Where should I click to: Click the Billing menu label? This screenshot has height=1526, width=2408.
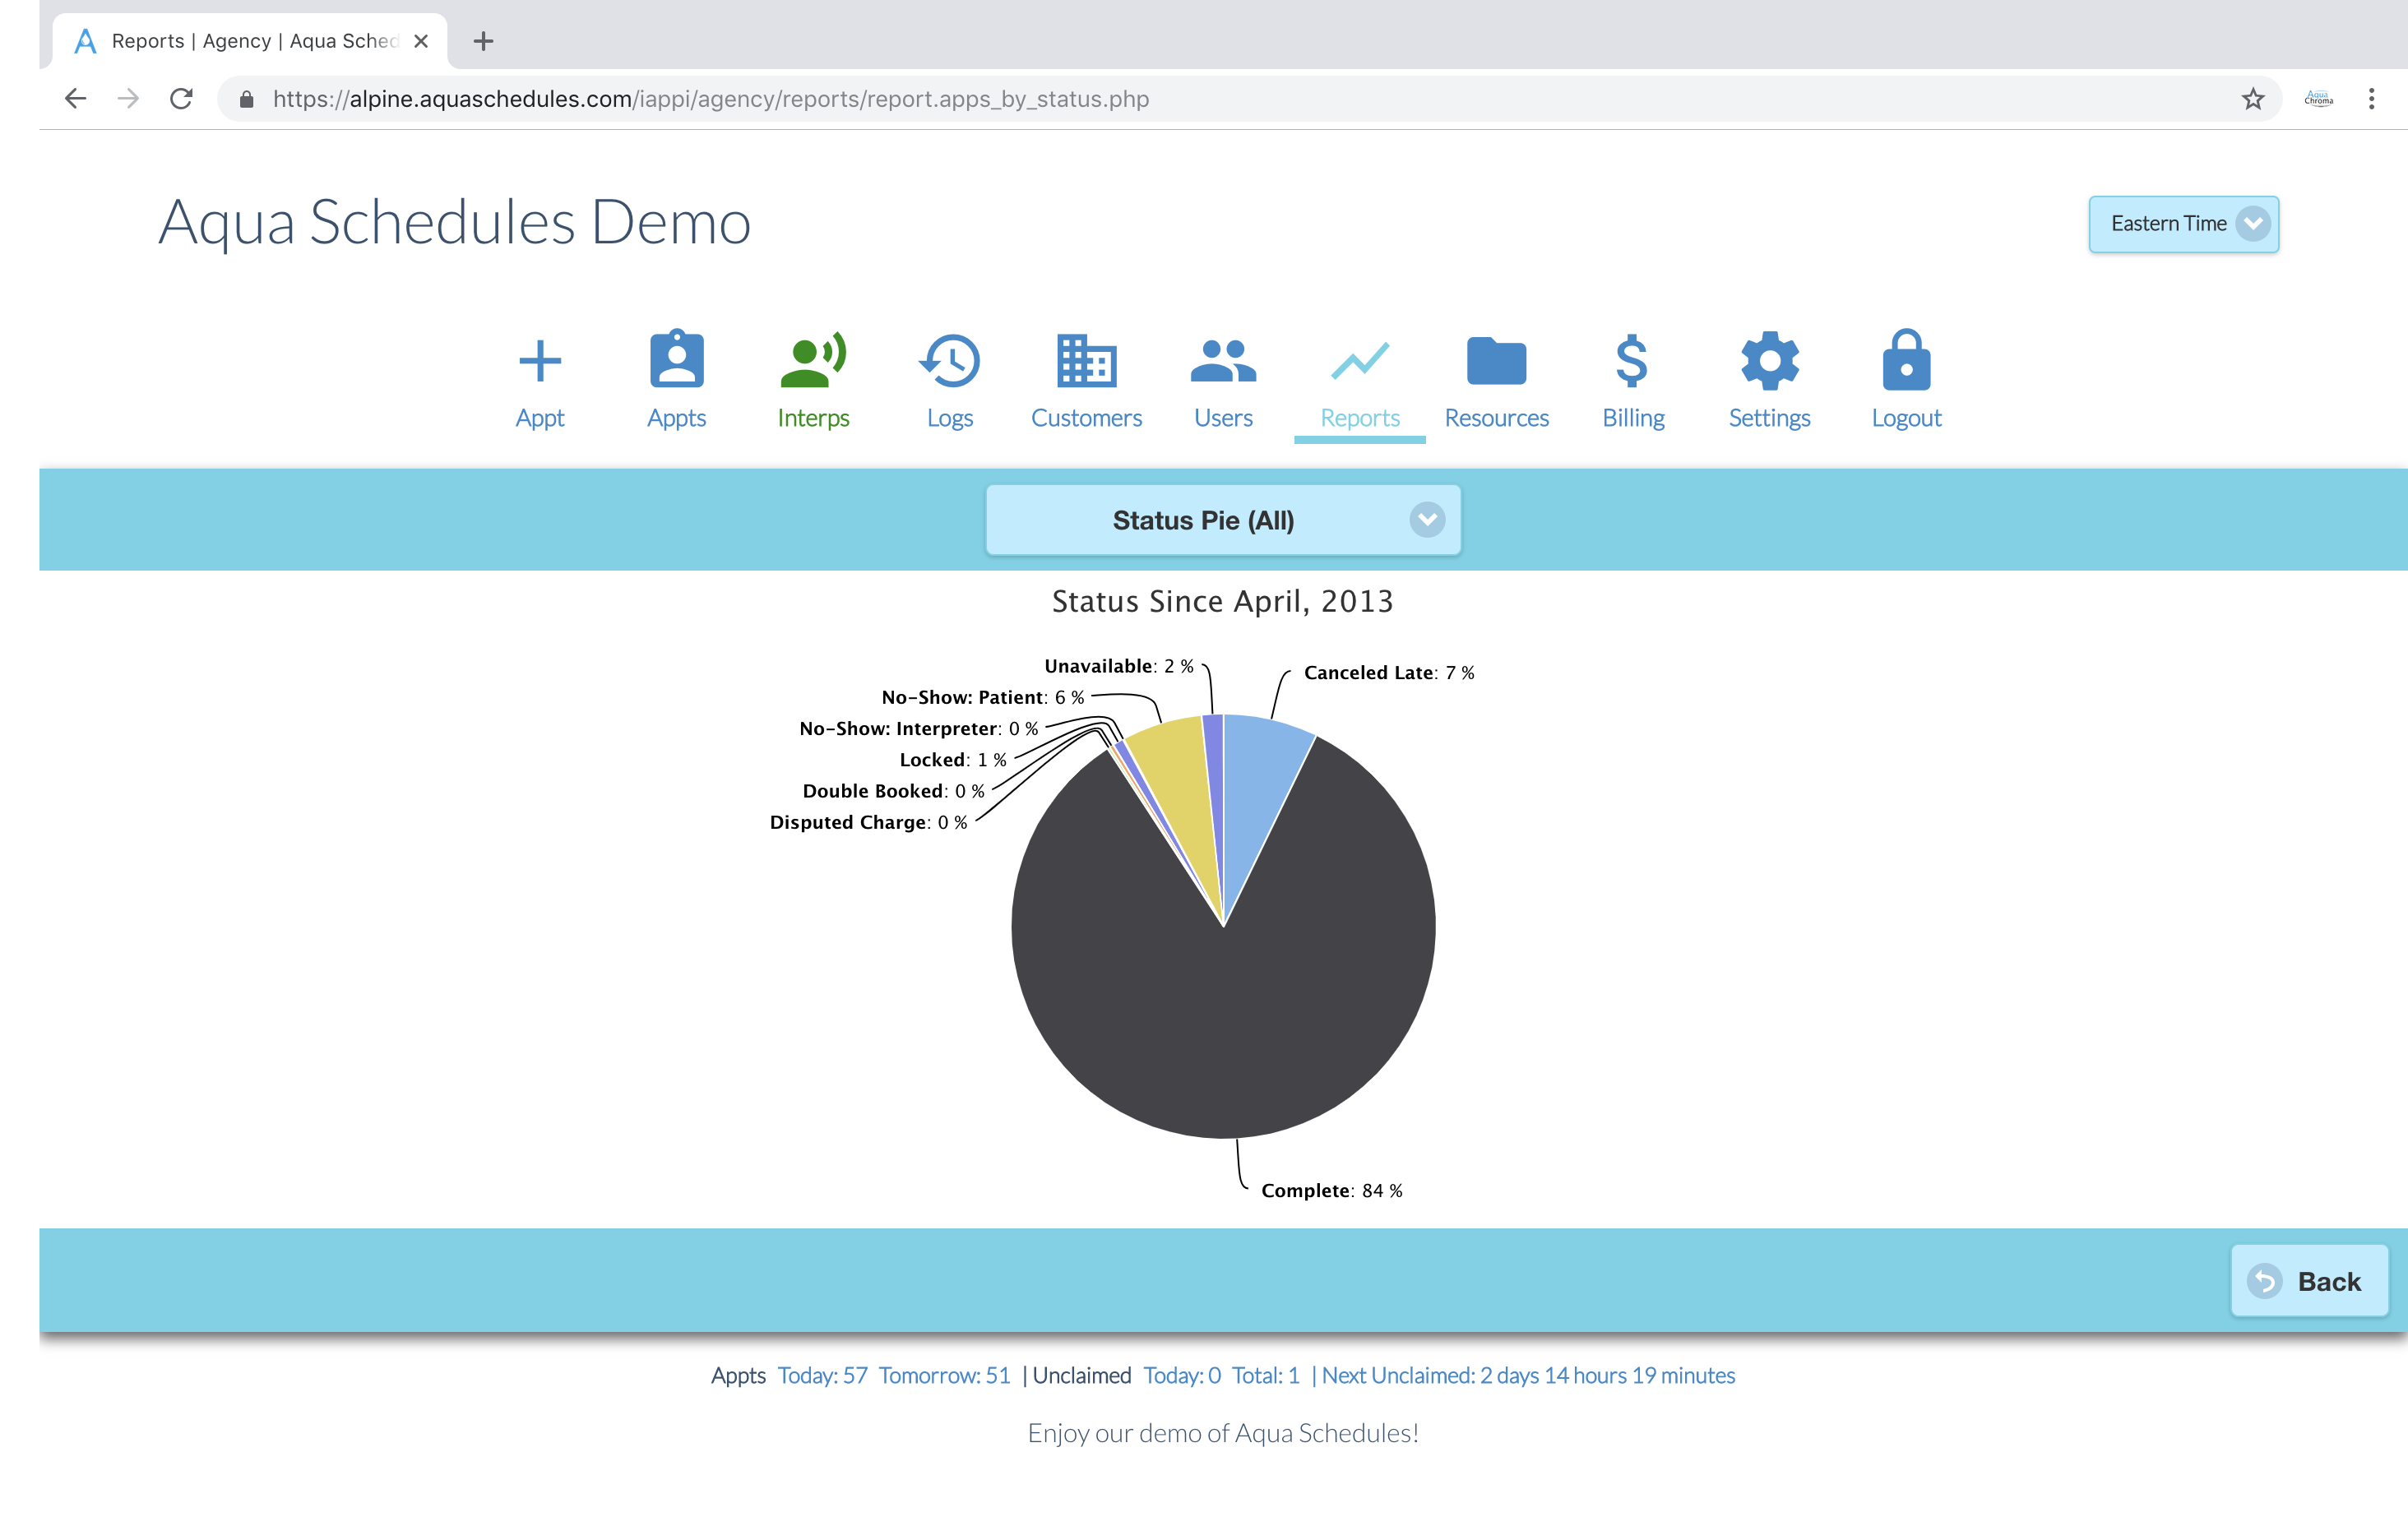1633,418
